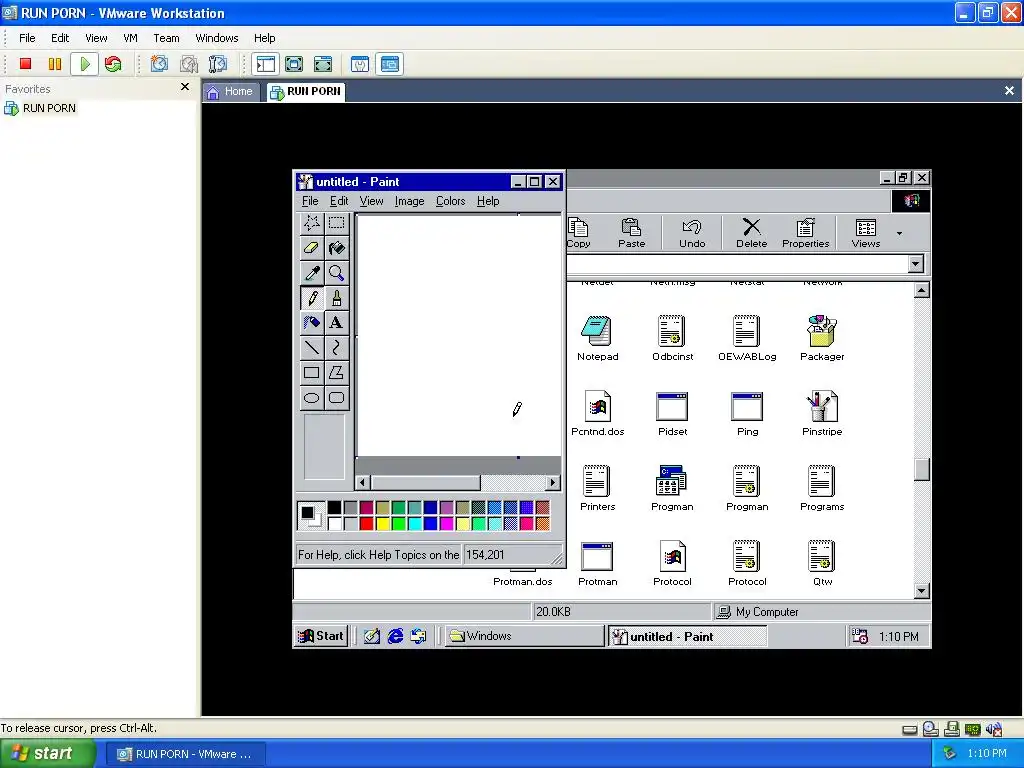Screen dimensions: 1024x768
Task: Open Paint's File menu
Action: pyautogui.click(x=310, y=201)
